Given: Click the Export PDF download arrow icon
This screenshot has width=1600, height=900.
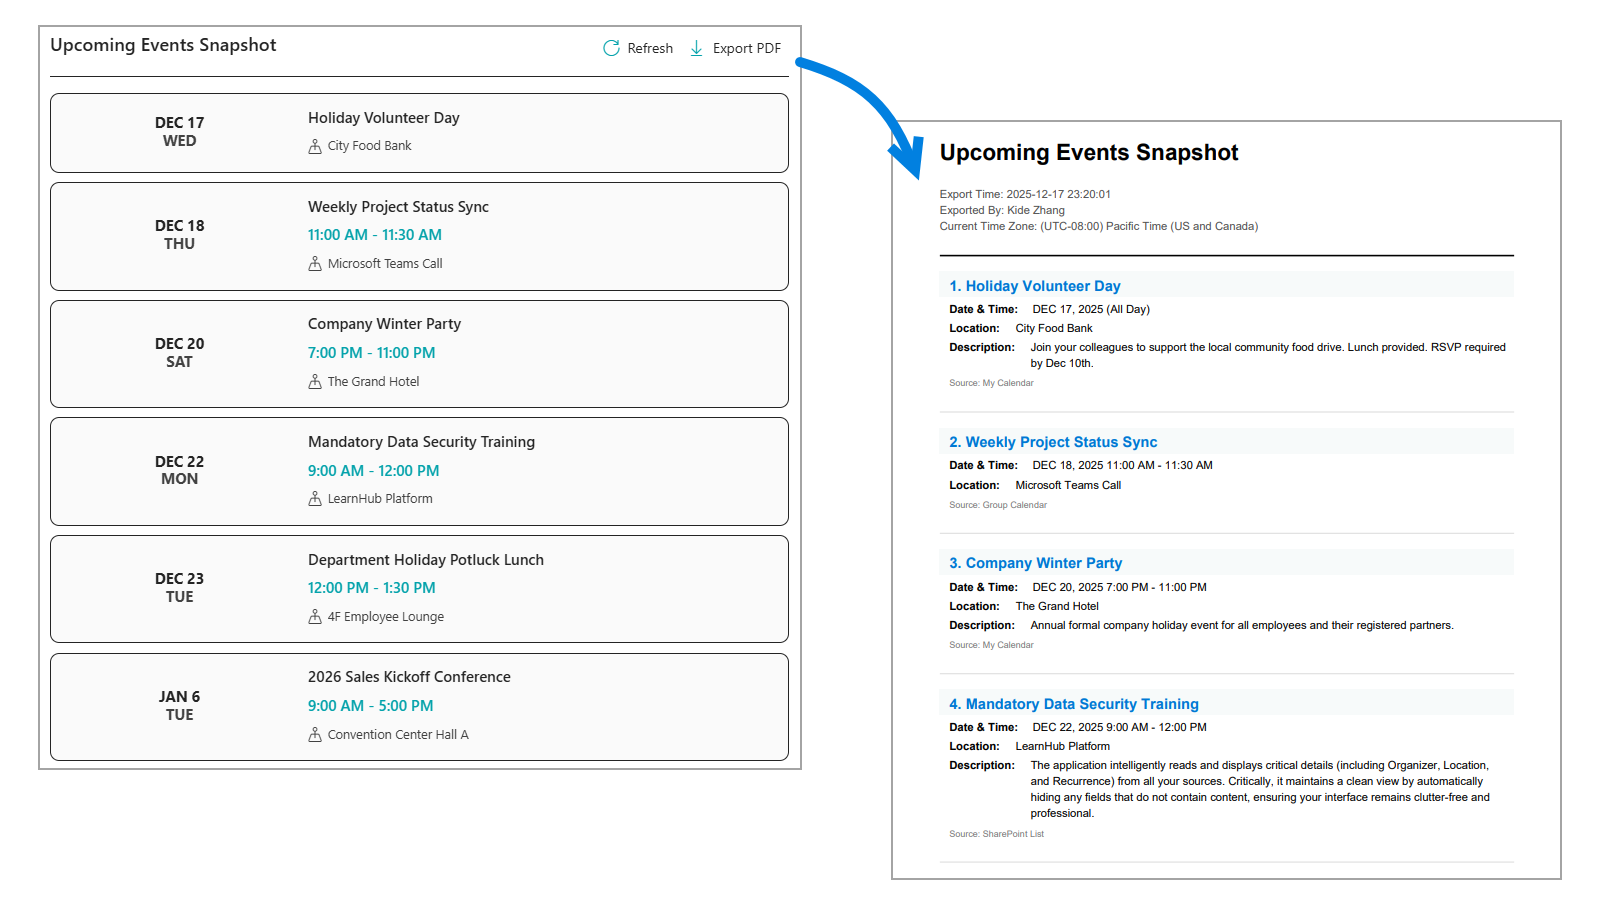Looking at the screenshot, I should 697,48.
